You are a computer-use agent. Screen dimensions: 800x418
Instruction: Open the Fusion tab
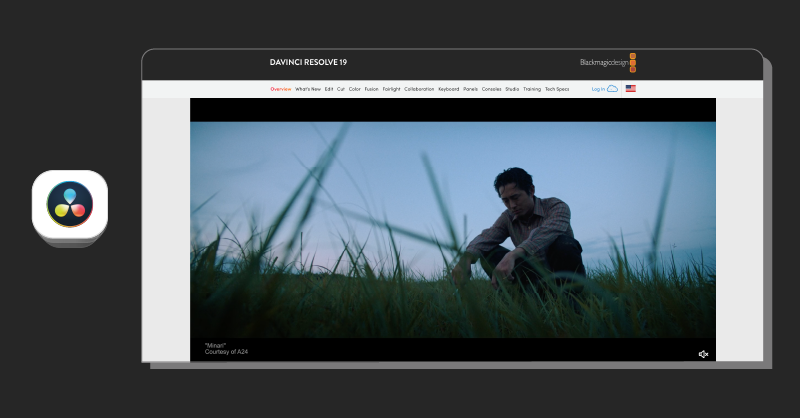pos(371,89)
